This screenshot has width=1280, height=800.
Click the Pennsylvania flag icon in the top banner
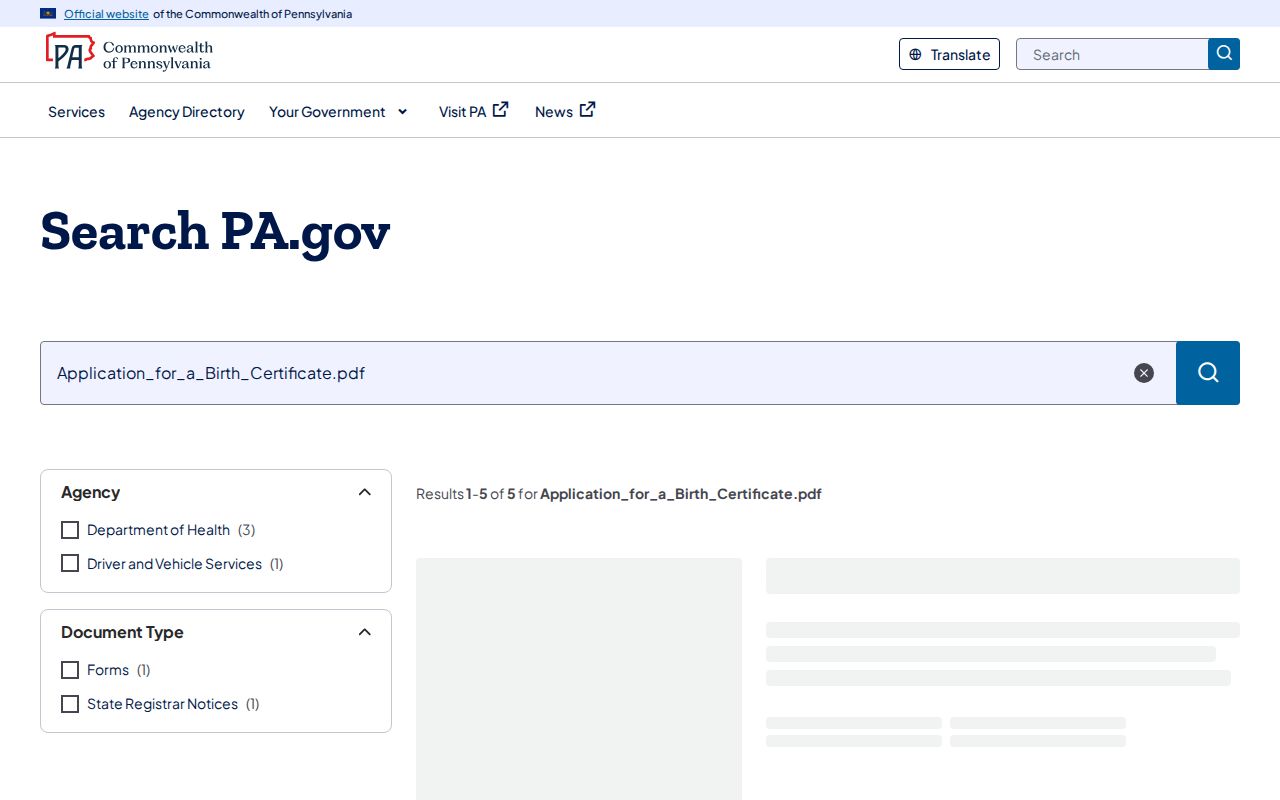pos(48,14)
